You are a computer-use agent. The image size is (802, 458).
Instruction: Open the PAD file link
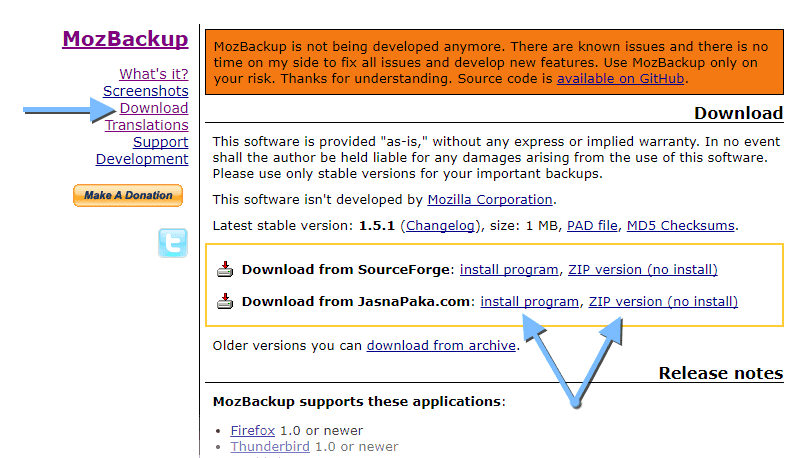coord(592,226)
